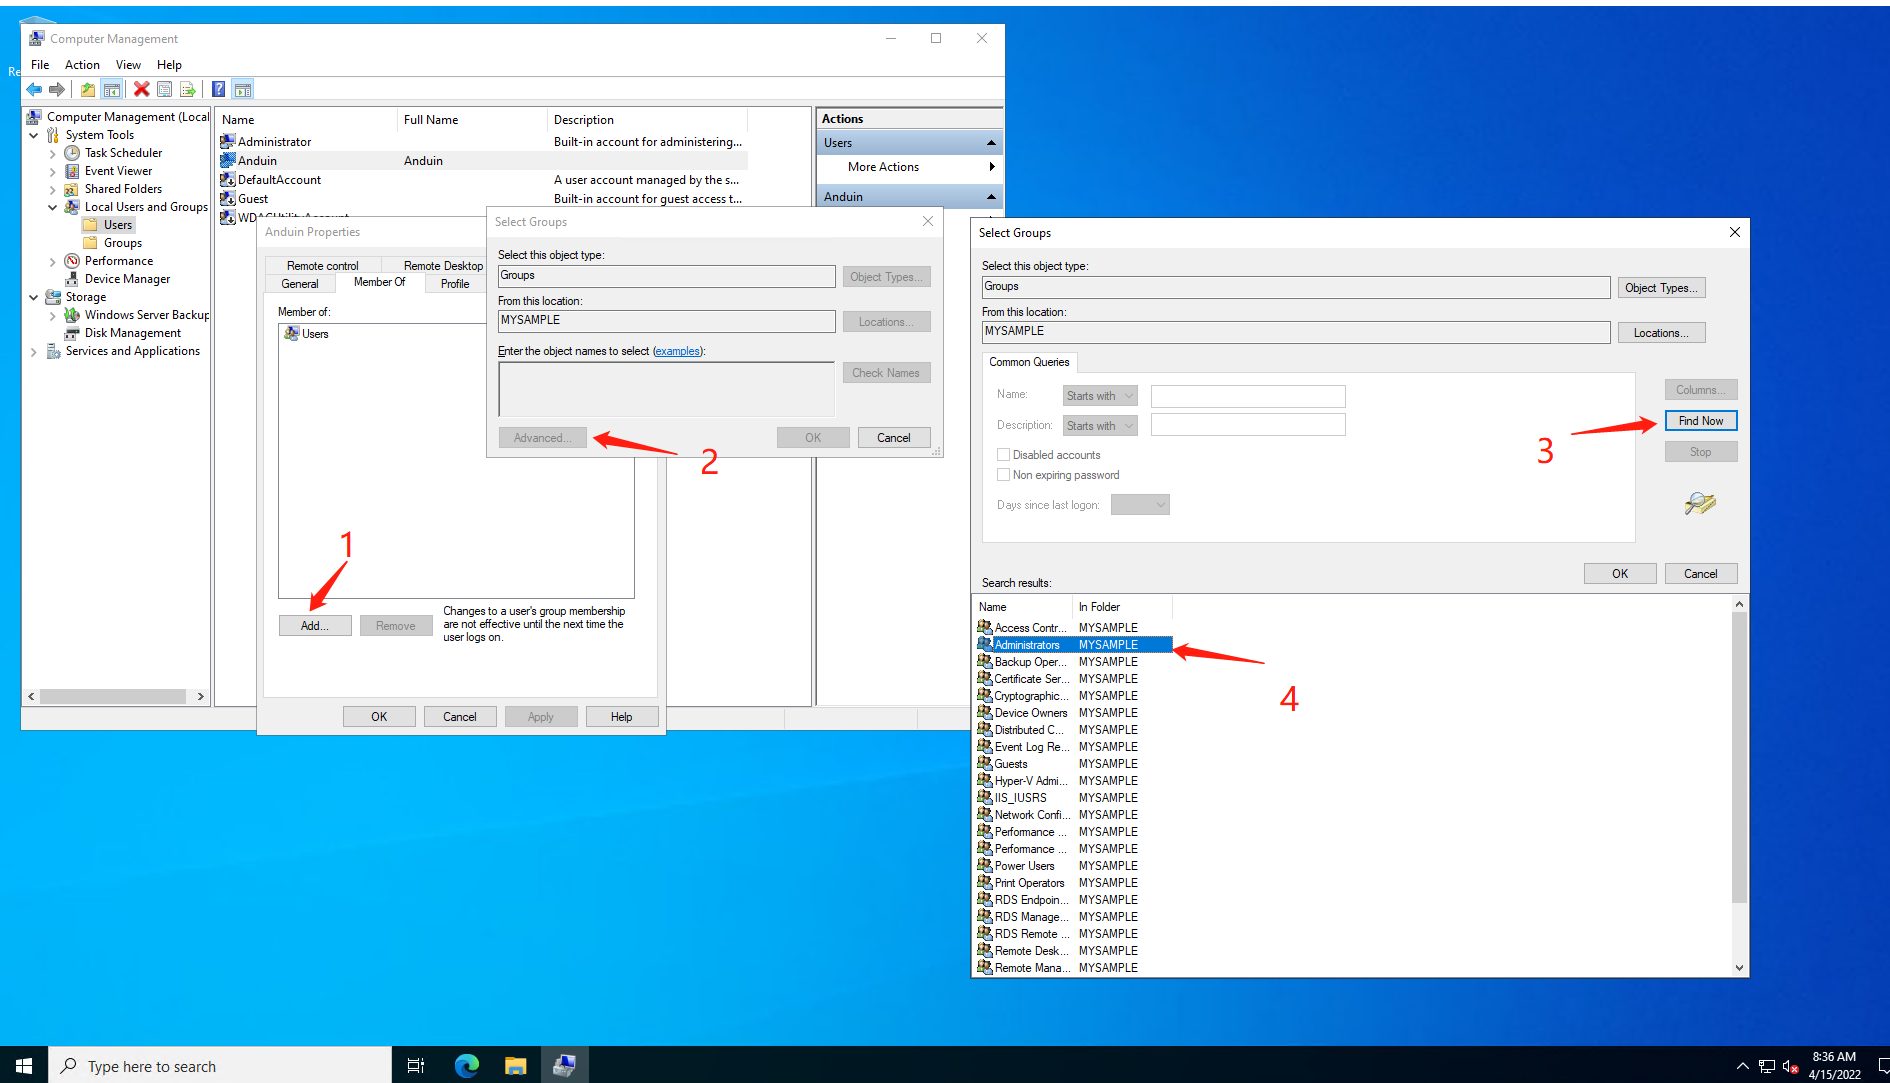This screenshot has width=1890, height=1083.
Task: Check the Disabled accounts checkbox
Action: [1003, 455]
